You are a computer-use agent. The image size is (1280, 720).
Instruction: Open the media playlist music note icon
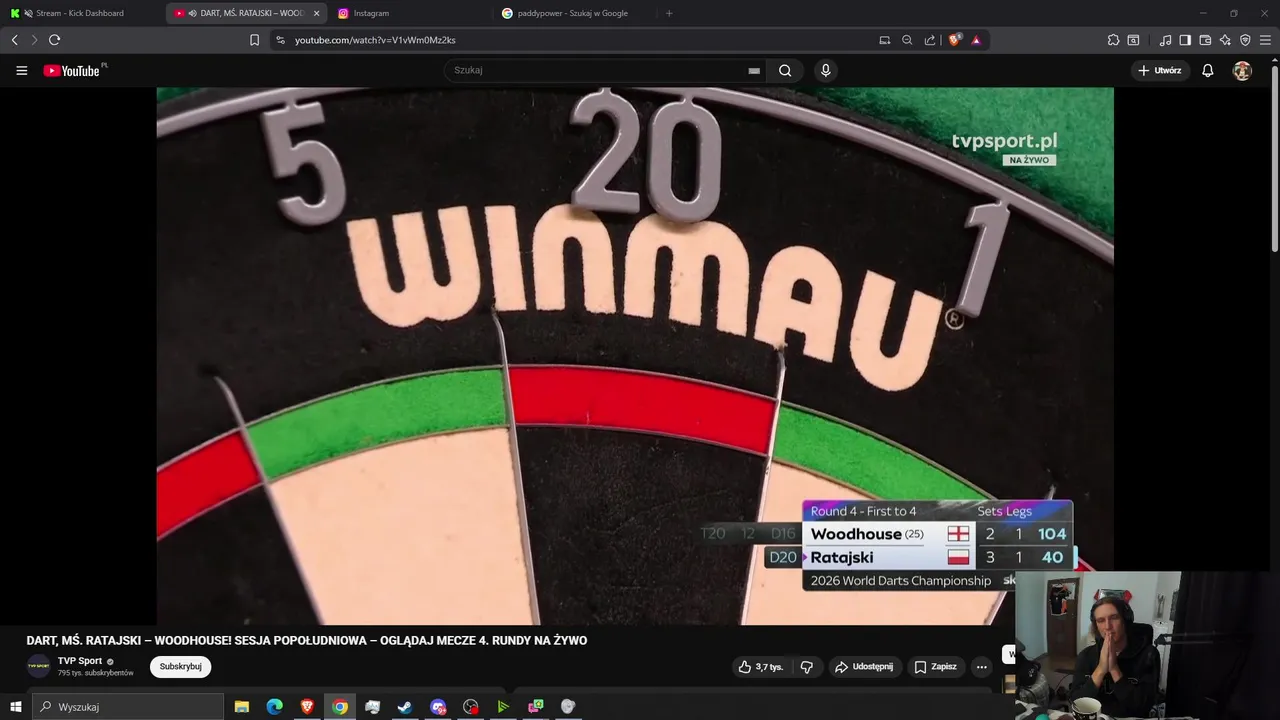pyautogui.click(x=1165, y=40)
